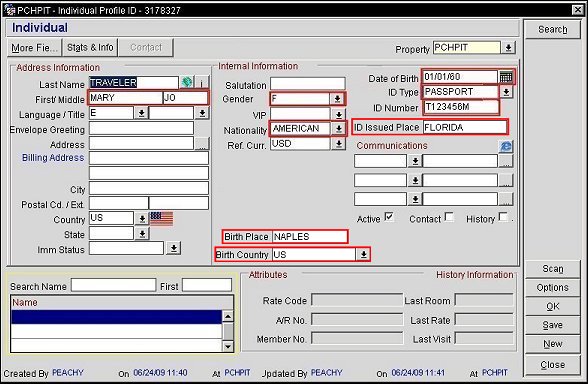Expand the ID Type dropdown
This screenshot has width=588, height=384.
[x=506, y=92]
